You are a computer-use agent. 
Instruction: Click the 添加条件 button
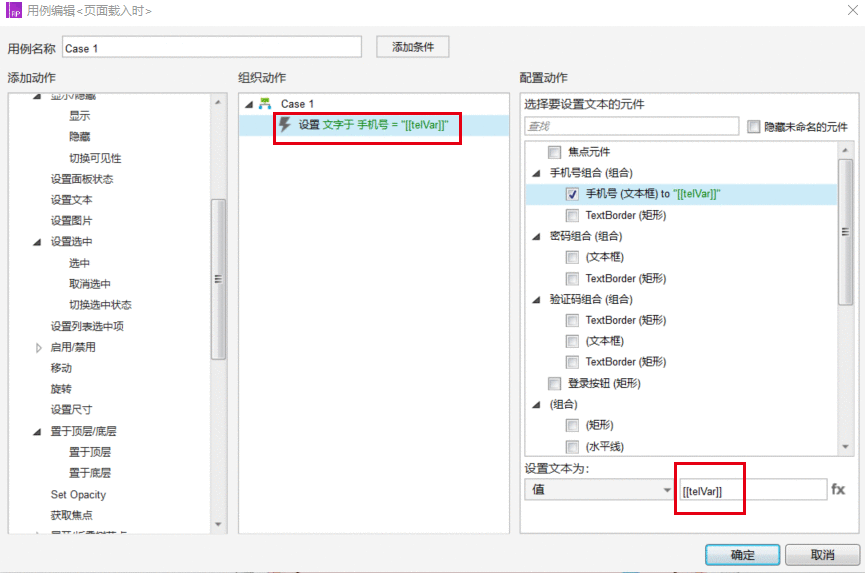point(413,47)
